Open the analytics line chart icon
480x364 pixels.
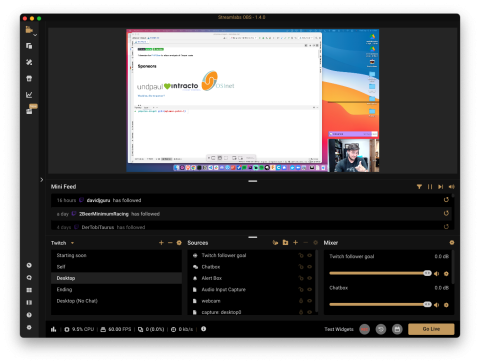29,95
